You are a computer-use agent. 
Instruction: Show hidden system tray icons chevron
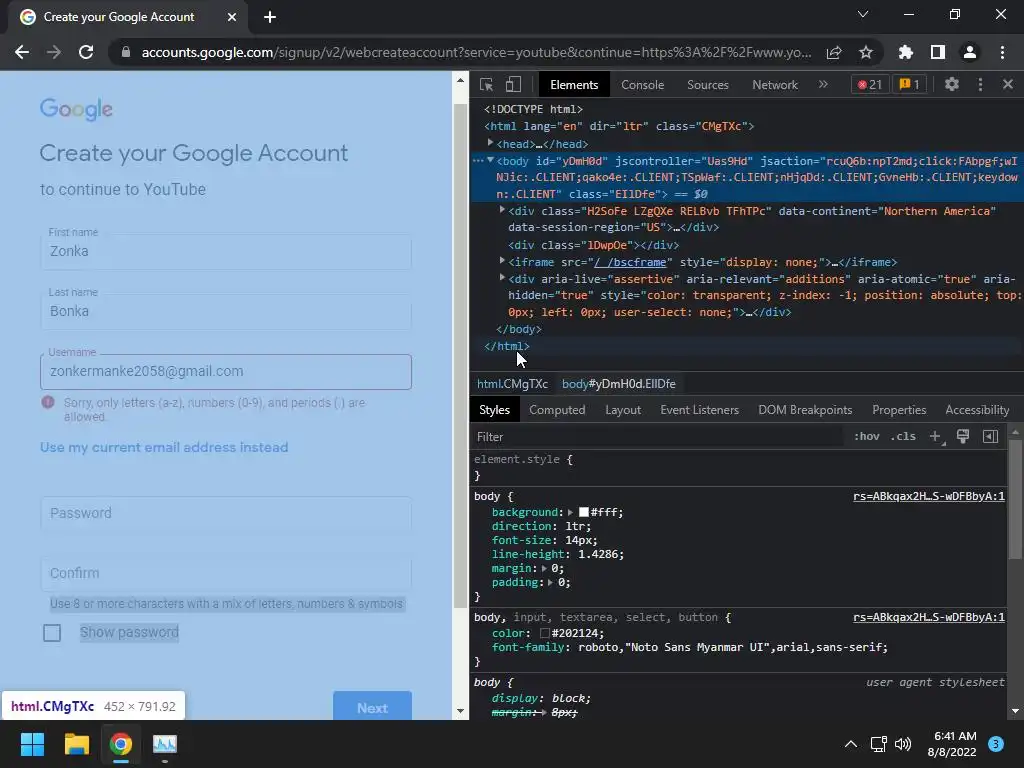850,744
